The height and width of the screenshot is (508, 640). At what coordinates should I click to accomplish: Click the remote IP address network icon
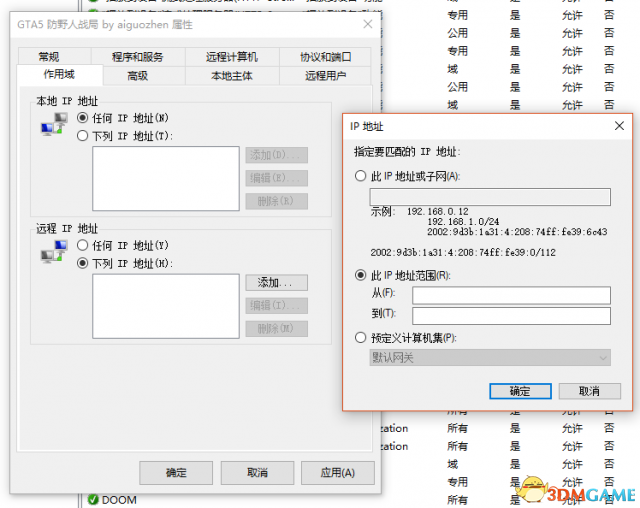[54, 252]
